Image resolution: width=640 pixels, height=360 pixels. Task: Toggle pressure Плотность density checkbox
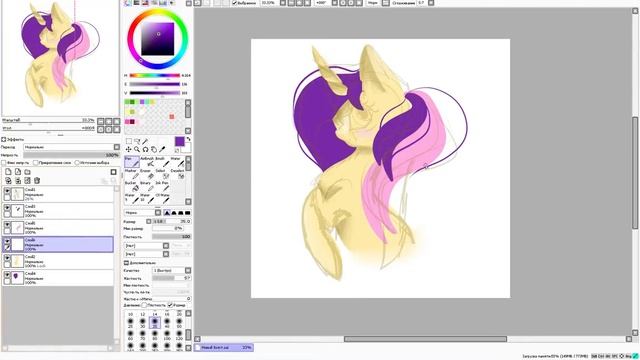coord(144,305)
